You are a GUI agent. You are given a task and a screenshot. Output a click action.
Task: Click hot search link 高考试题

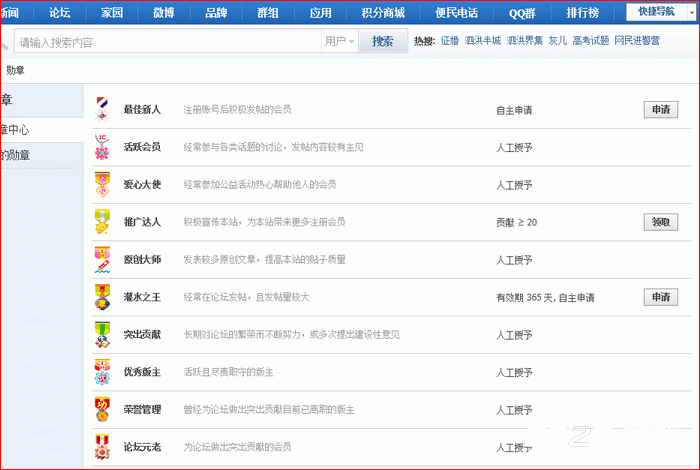click(591, 41)
